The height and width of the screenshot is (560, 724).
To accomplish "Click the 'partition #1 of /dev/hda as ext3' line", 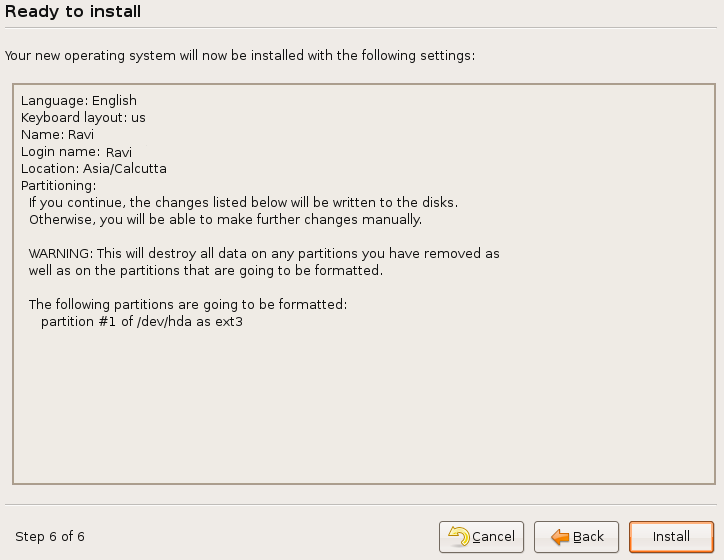I will point(142,322).
